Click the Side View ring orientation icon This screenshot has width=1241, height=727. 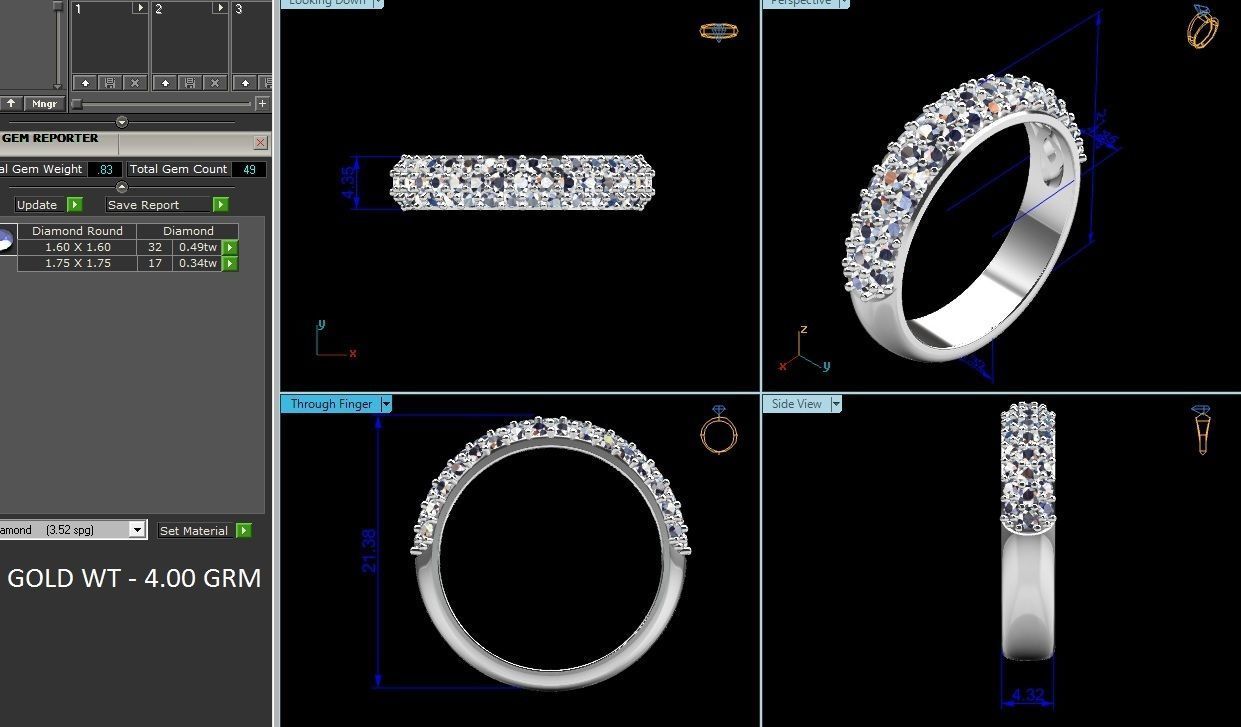click(1202, 430)
